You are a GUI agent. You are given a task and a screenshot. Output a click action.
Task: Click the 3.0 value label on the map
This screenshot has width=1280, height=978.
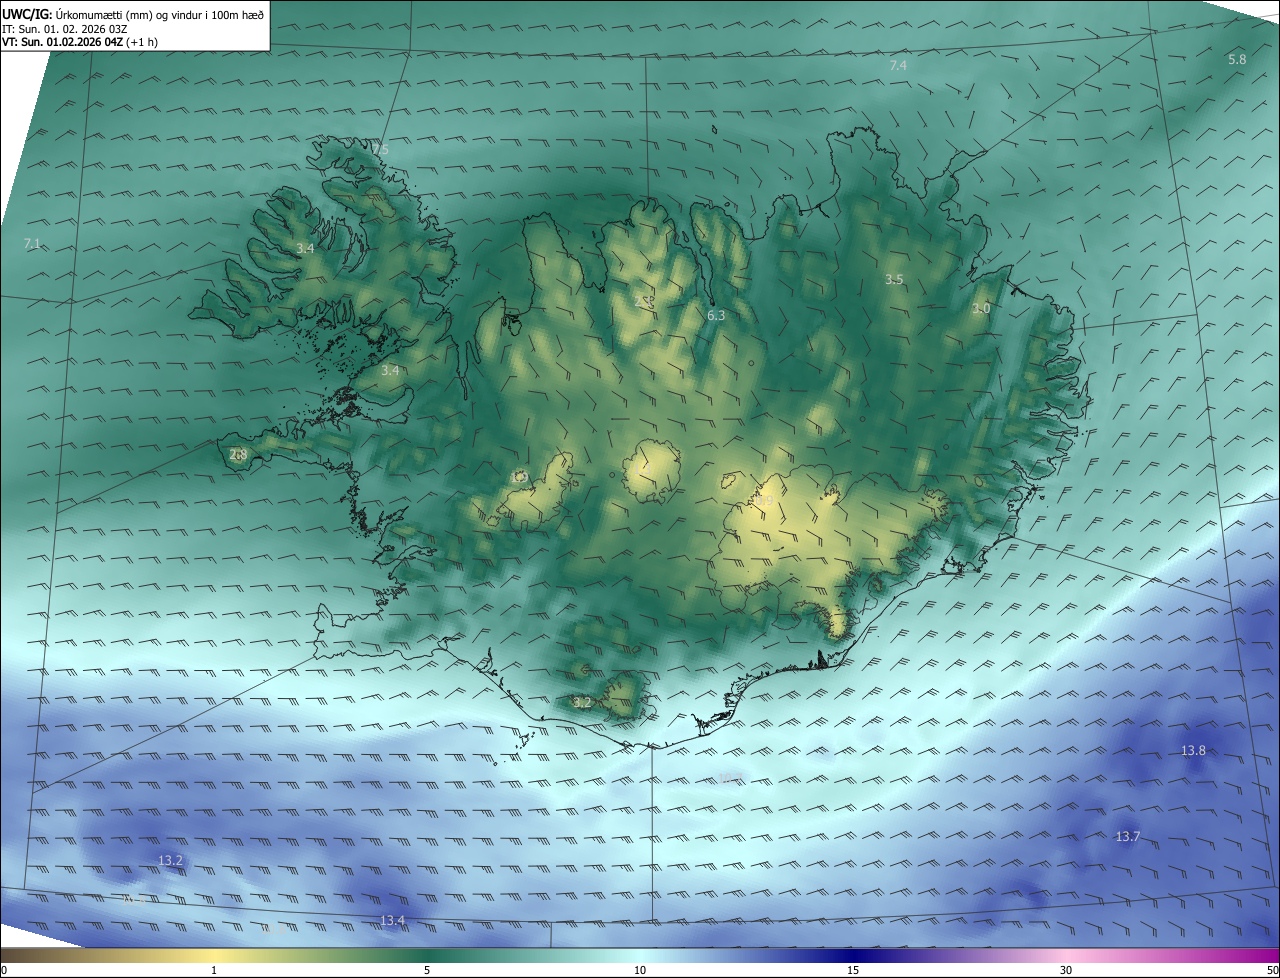pos(981,308)
